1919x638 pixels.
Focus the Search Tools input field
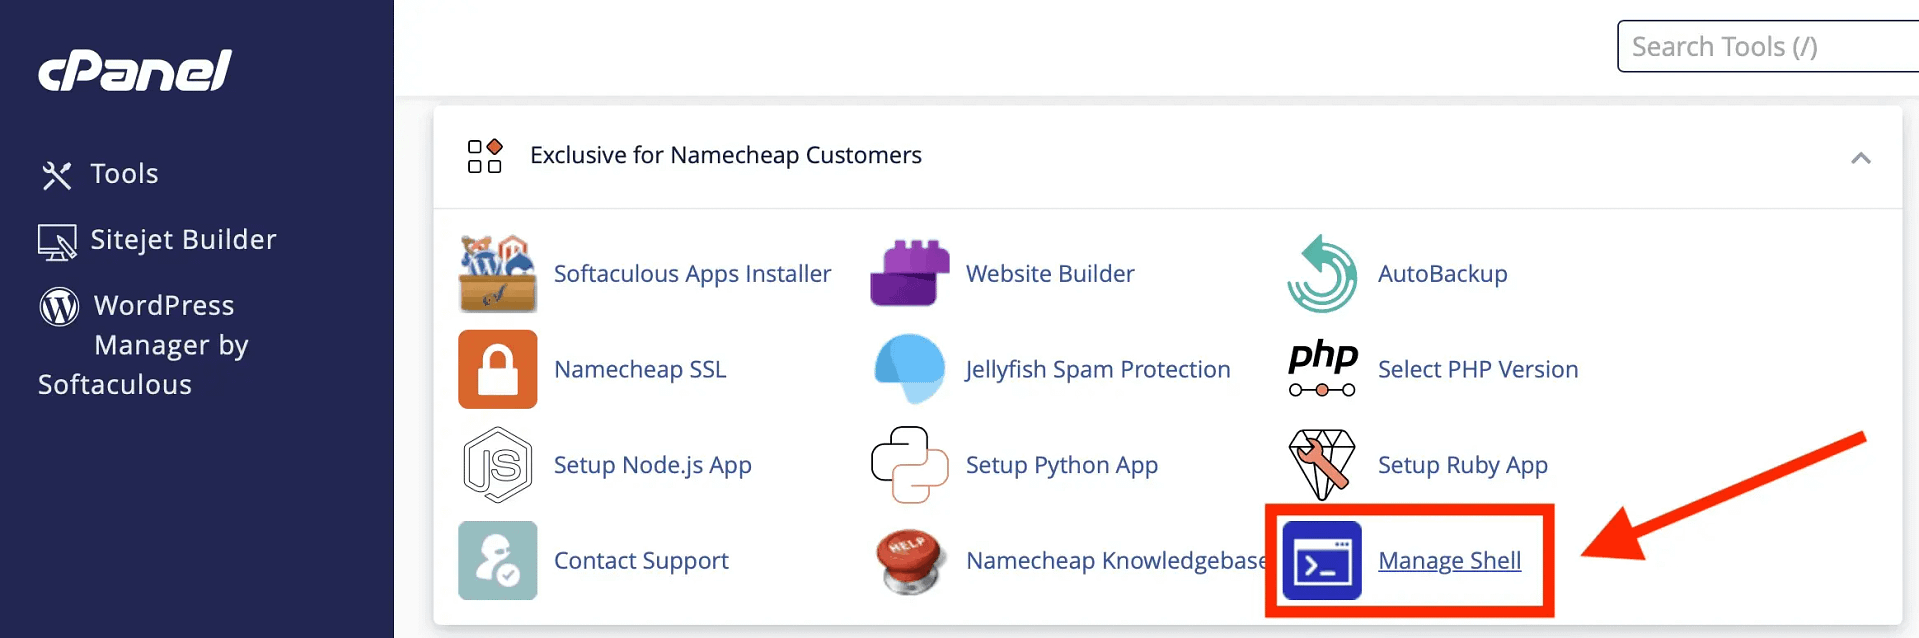1768,46
